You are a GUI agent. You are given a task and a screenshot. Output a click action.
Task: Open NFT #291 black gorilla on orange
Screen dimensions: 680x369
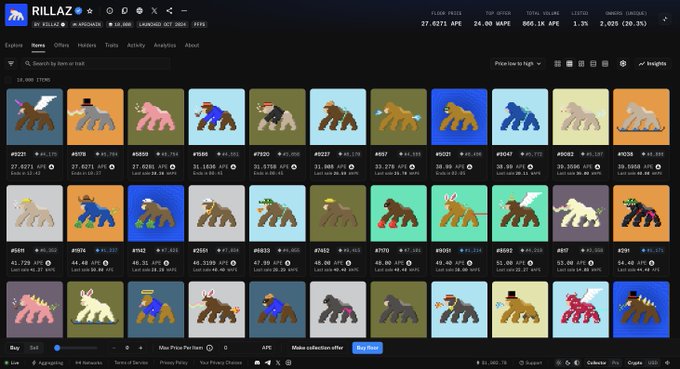[x=641, y=213]
